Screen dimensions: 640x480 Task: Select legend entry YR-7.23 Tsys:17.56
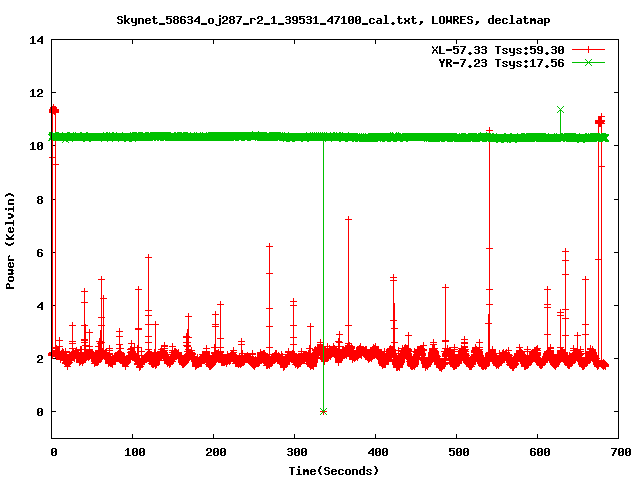click(501, 63)
